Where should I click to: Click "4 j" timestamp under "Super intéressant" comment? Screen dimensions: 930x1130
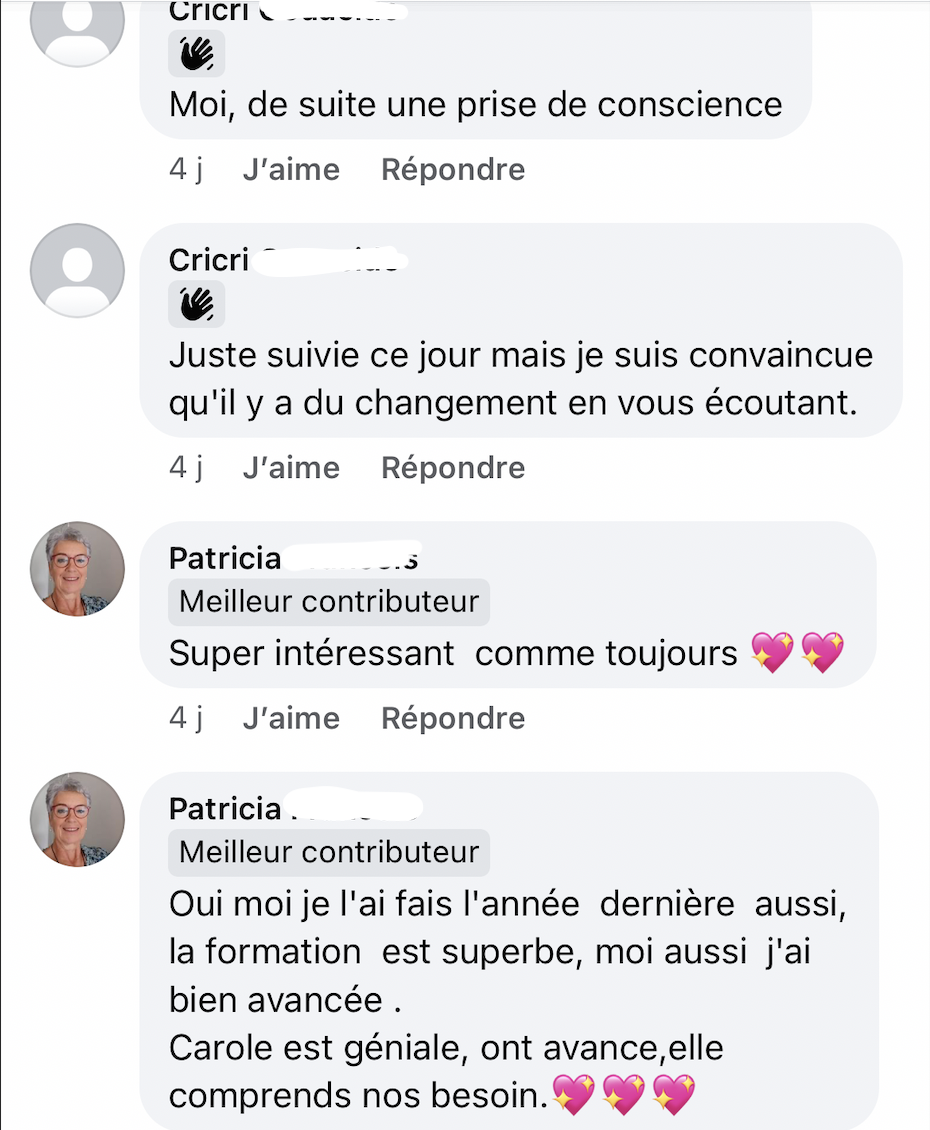point(186,718)
